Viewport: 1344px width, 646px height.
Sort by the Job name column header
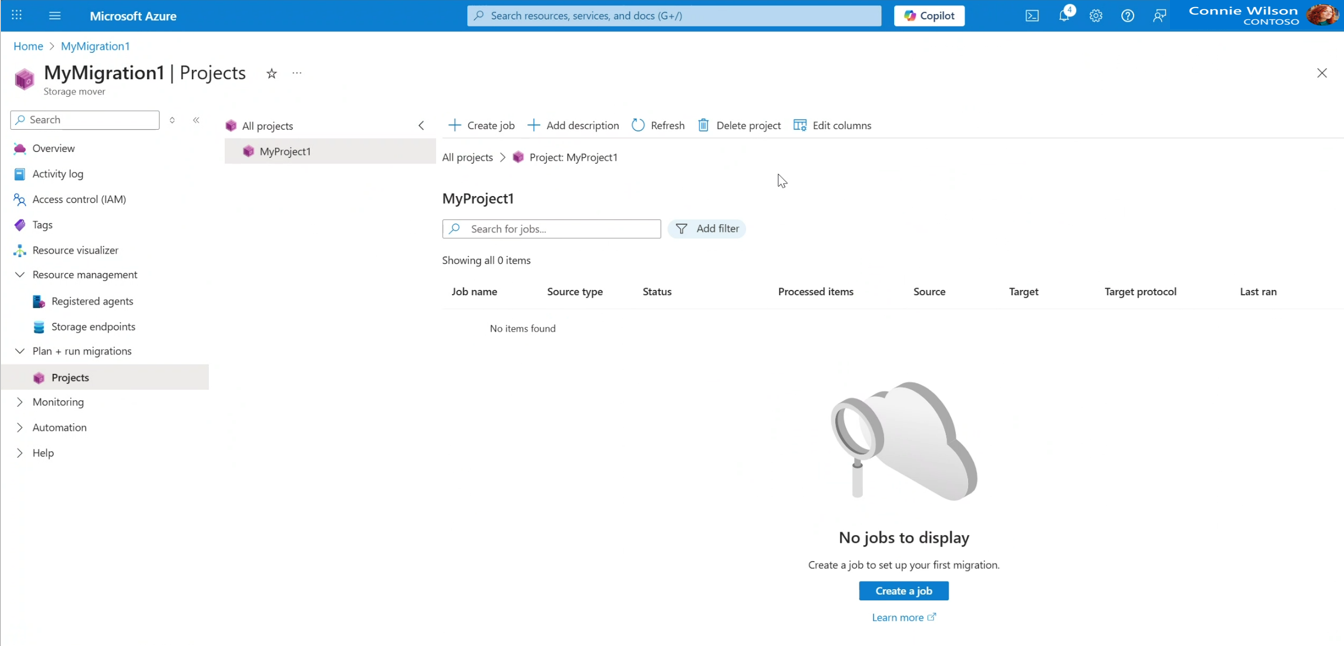click(474, 292)
